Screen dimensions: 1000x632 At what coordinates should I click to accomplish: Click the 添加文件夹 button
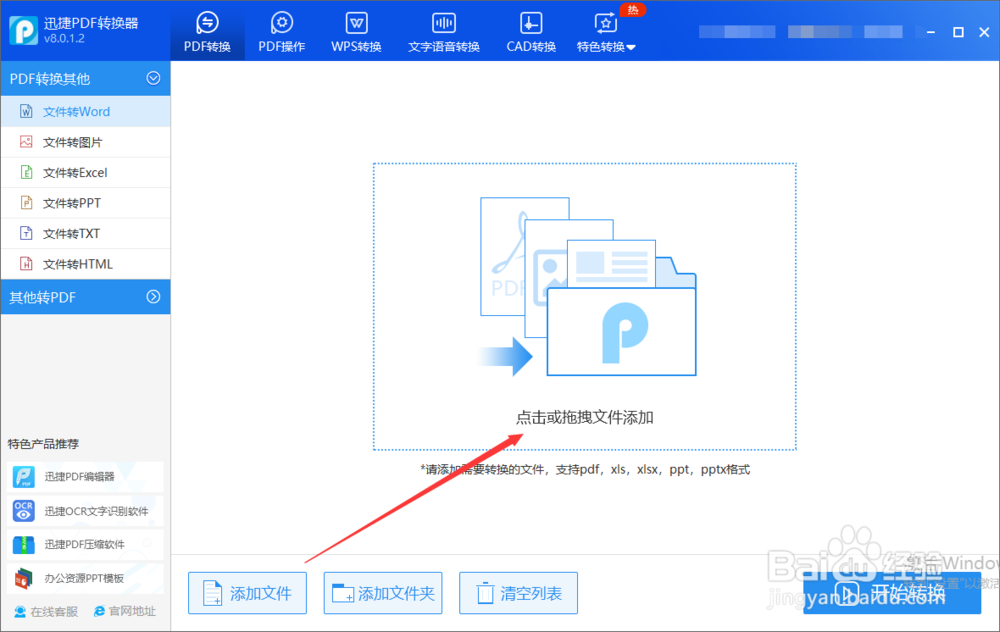click(x=383, y=593)
